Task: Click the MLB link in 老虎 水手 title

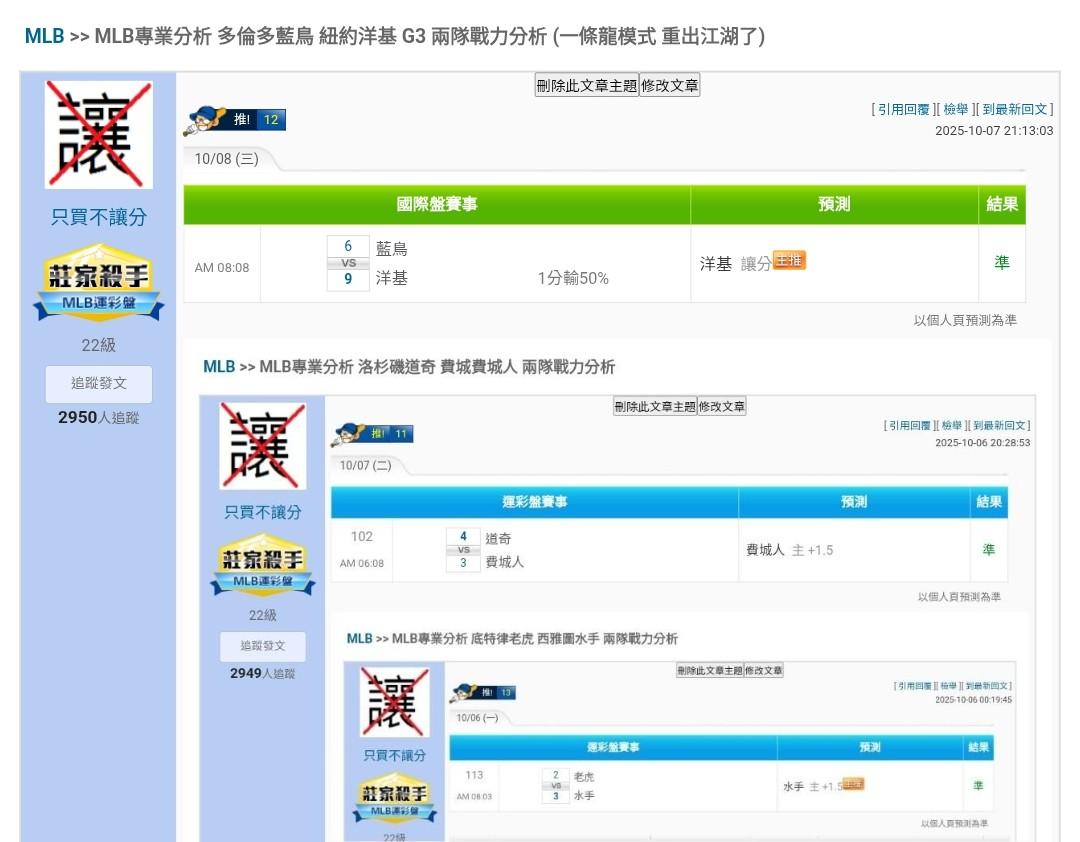Action: pyautogui.click(x=360, y=639)
